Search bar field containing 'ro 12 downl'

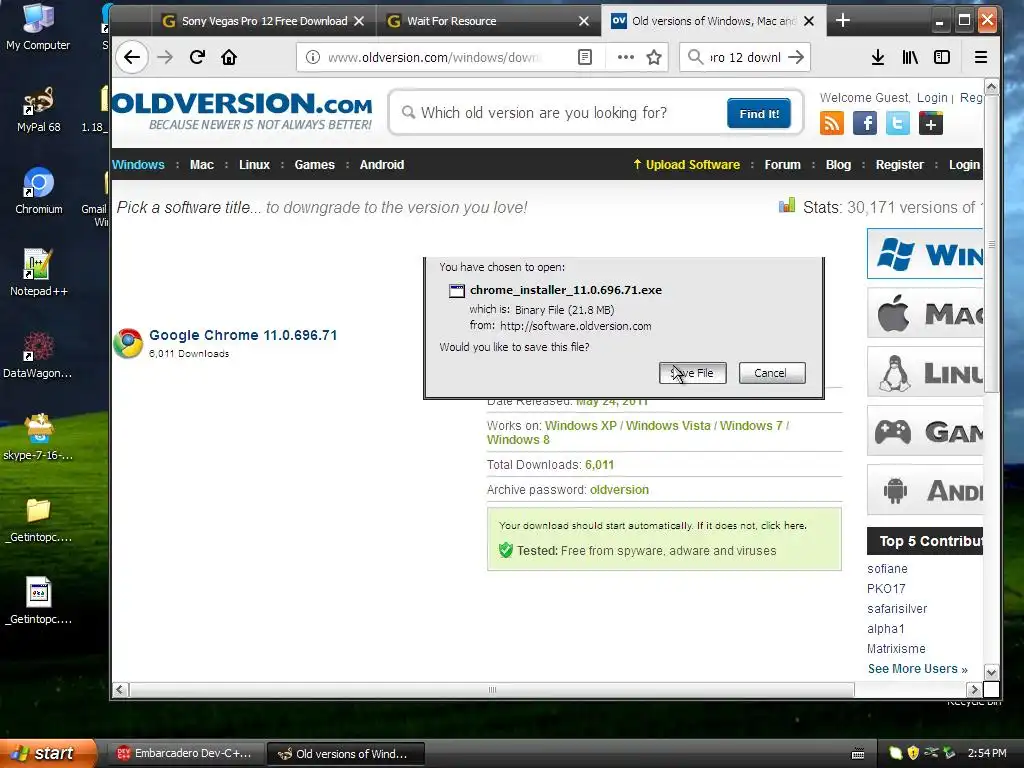[x=744, y=57]
